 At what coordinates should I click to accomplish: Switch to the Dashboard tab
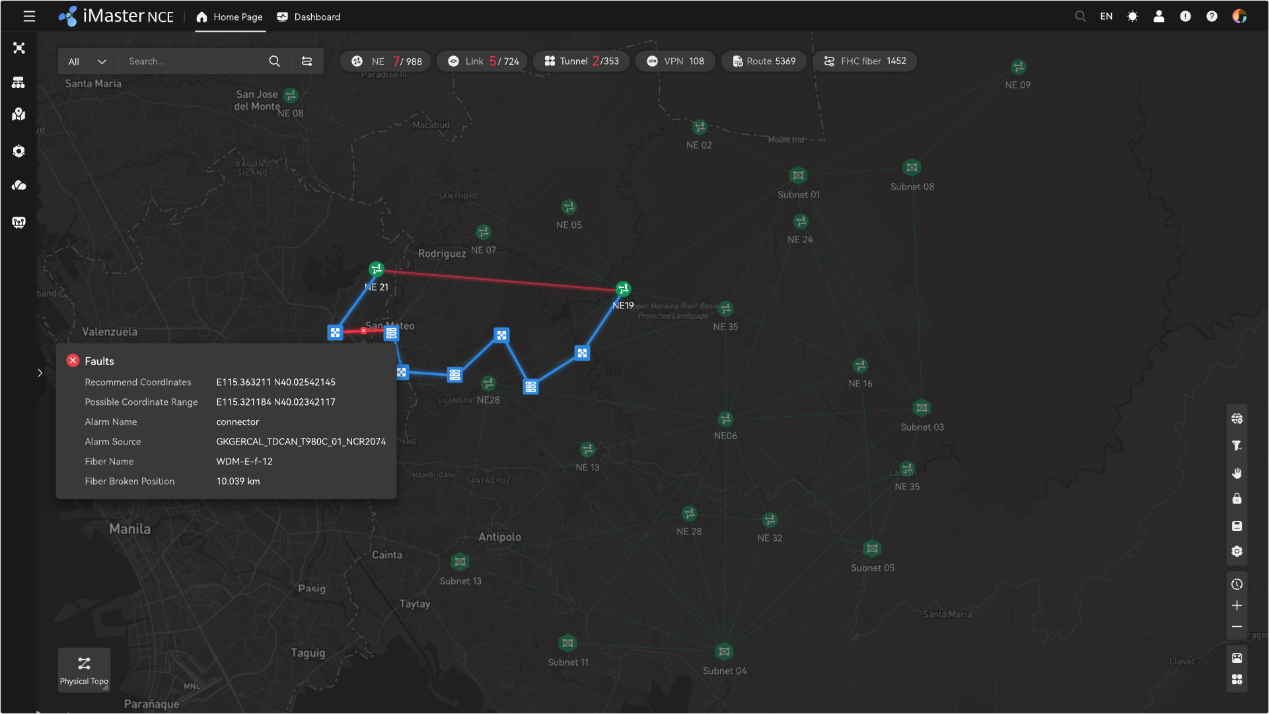[309, 17]
